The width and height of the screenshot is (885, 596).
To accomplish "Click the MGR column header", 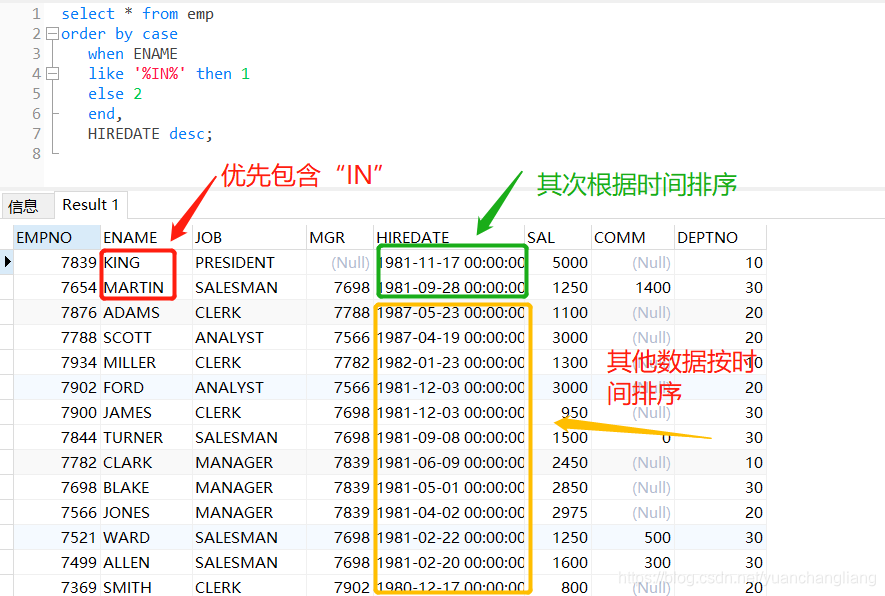I will pyautogui.click(x=339, y=238).
